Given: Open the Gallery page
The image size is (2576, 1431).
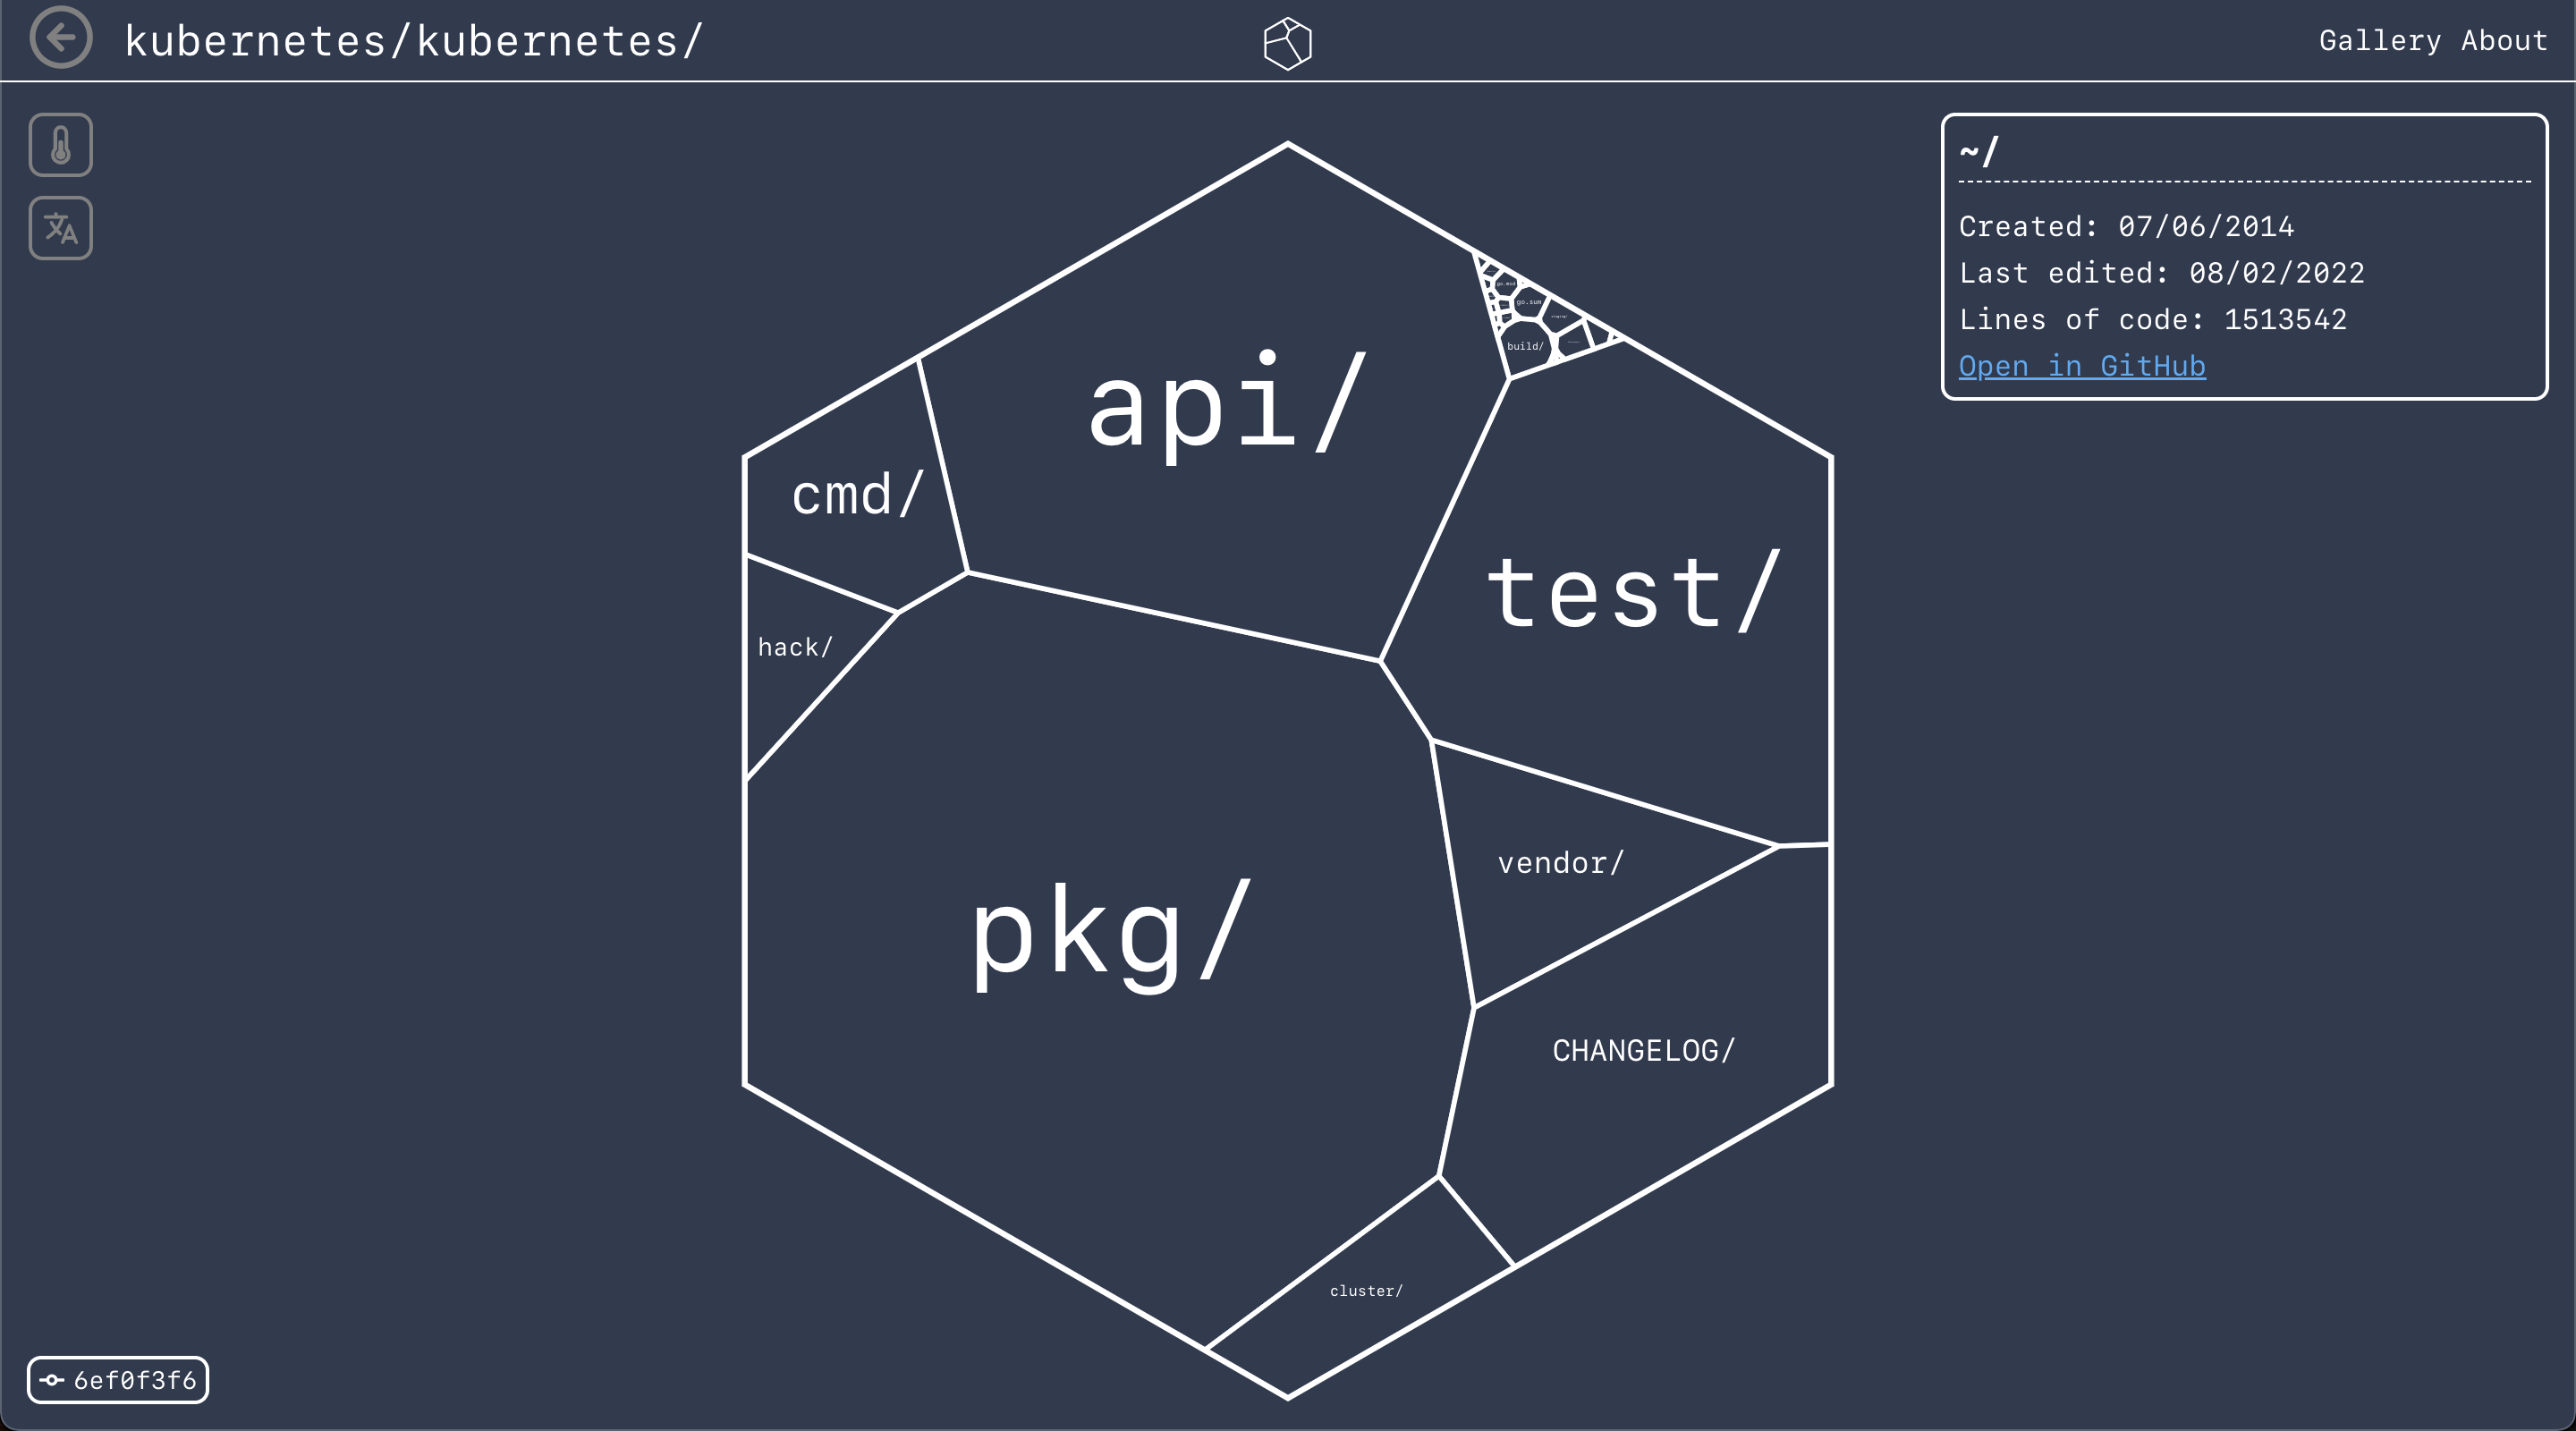Looking at the screenshot, I should 2379,41.
